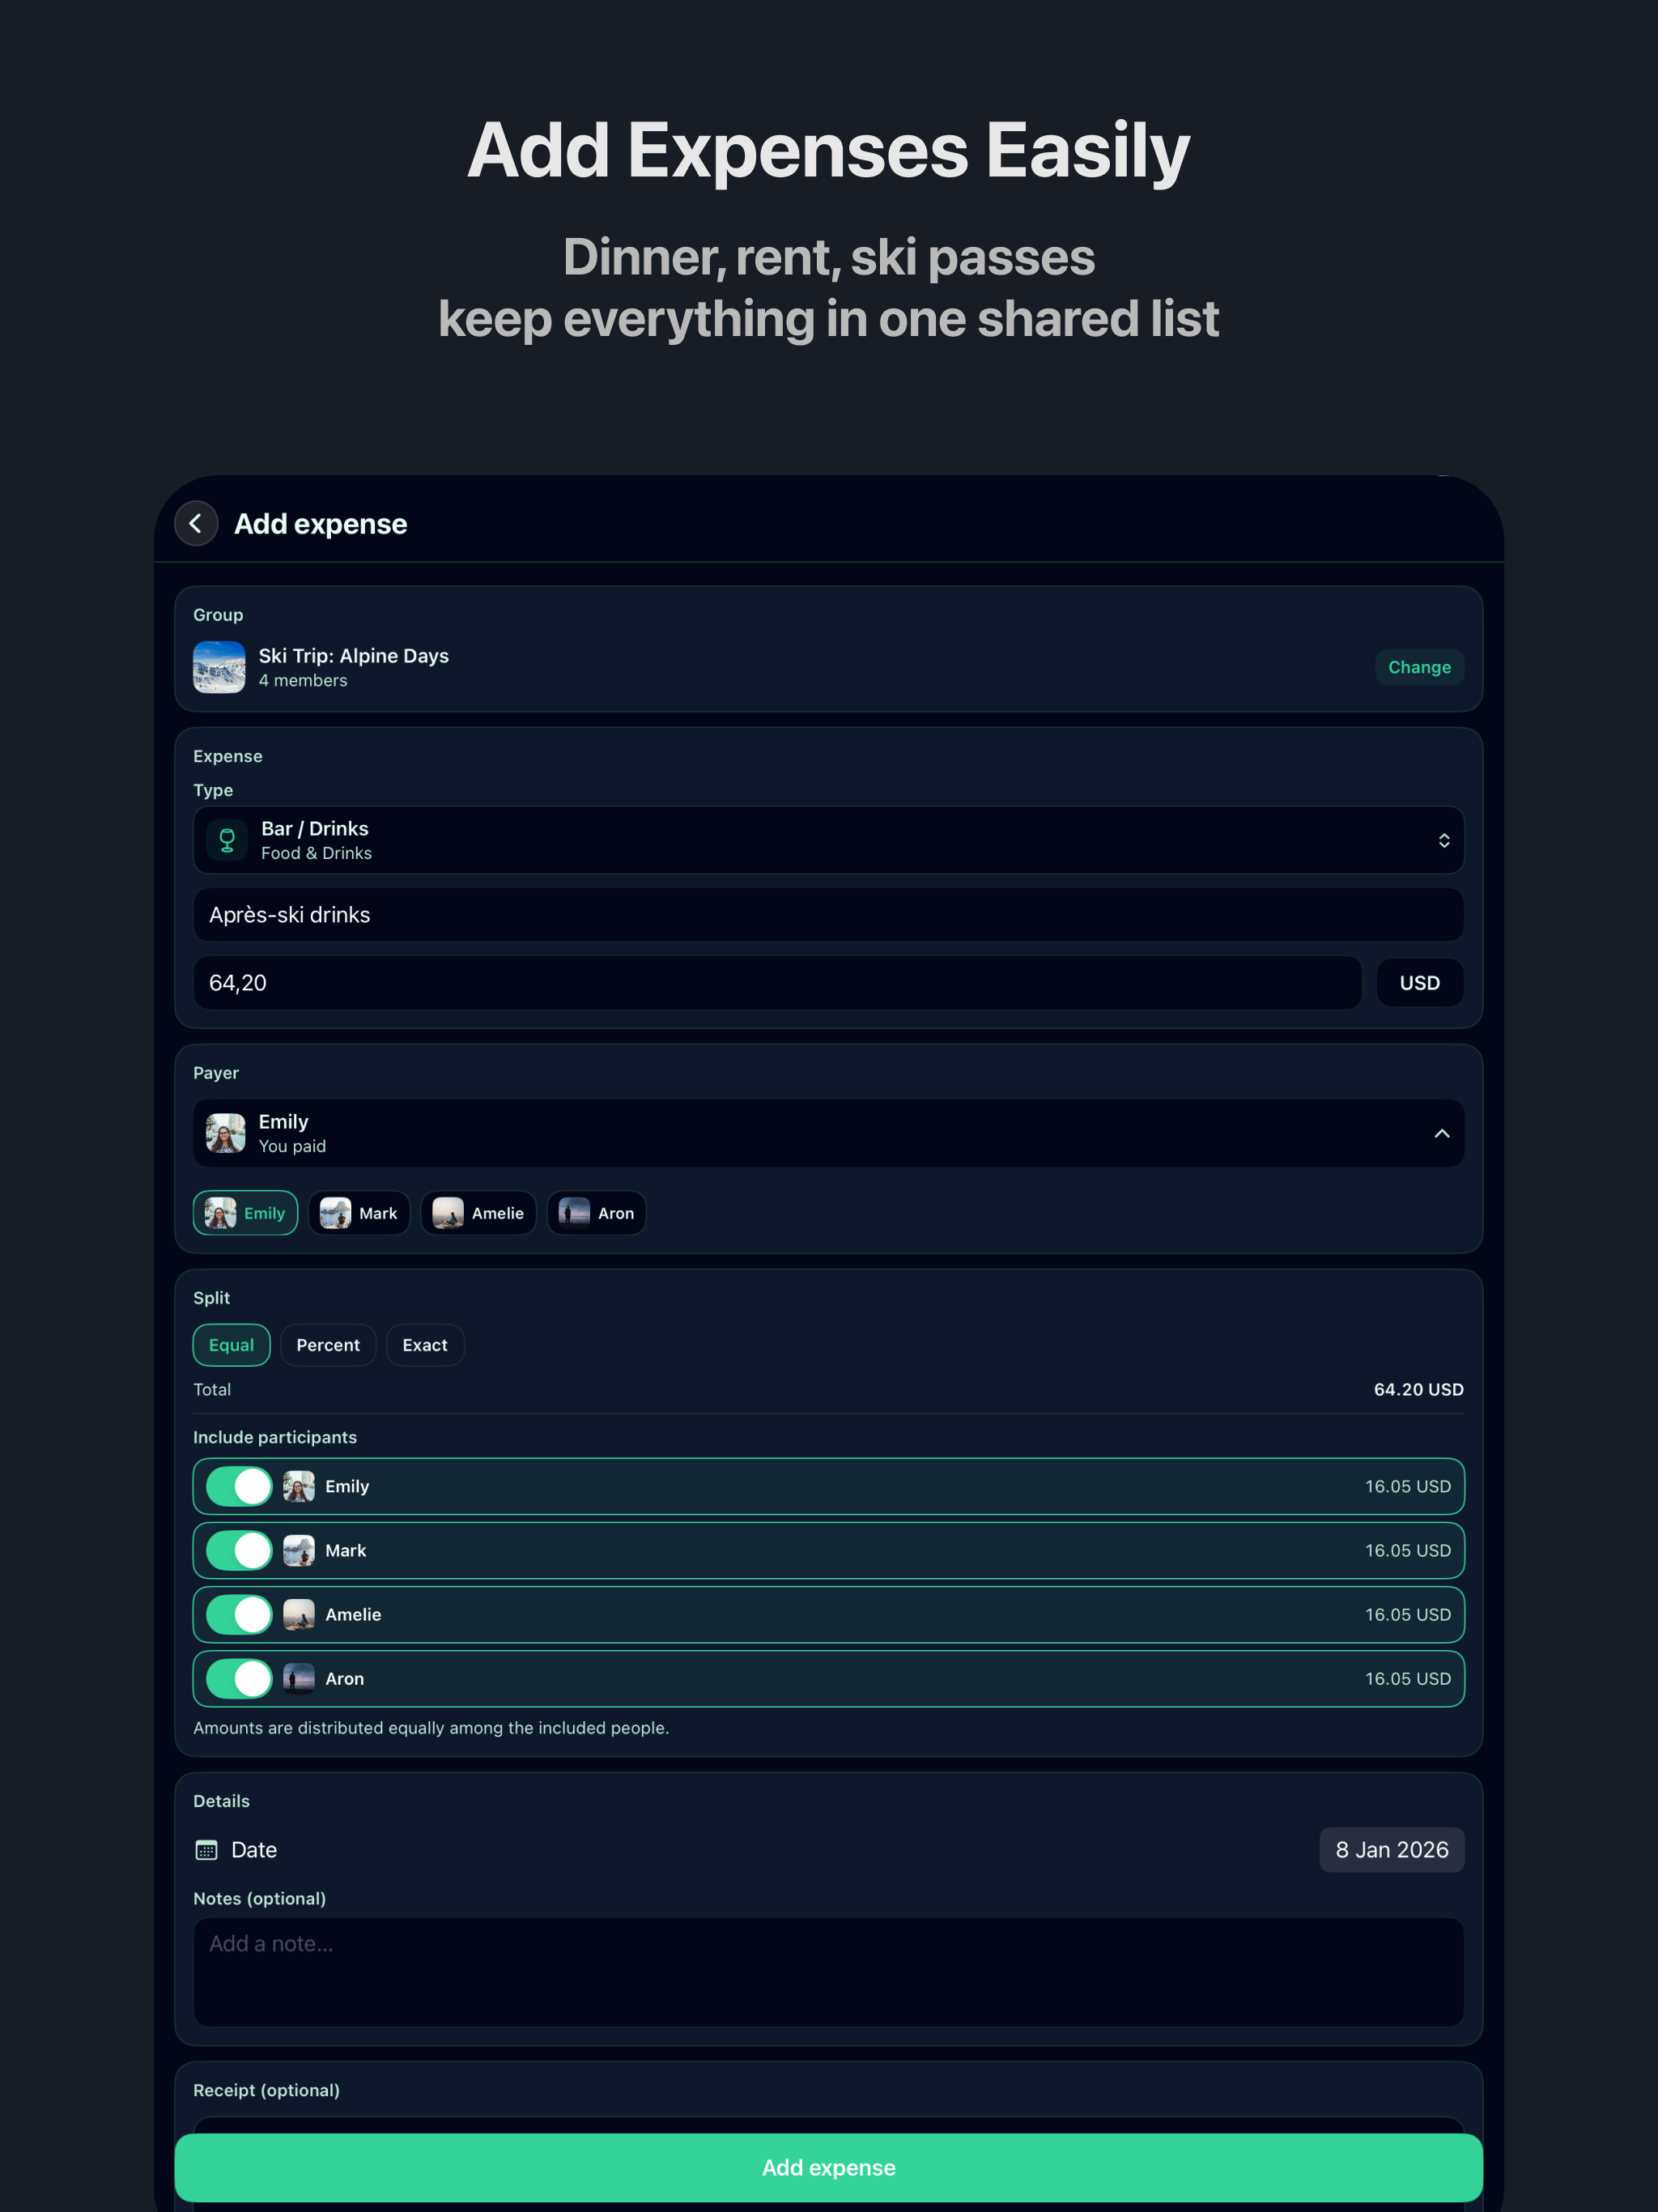Click the up-down chevrons on Type selector

pyautogui.click(x=1443, y=840)
